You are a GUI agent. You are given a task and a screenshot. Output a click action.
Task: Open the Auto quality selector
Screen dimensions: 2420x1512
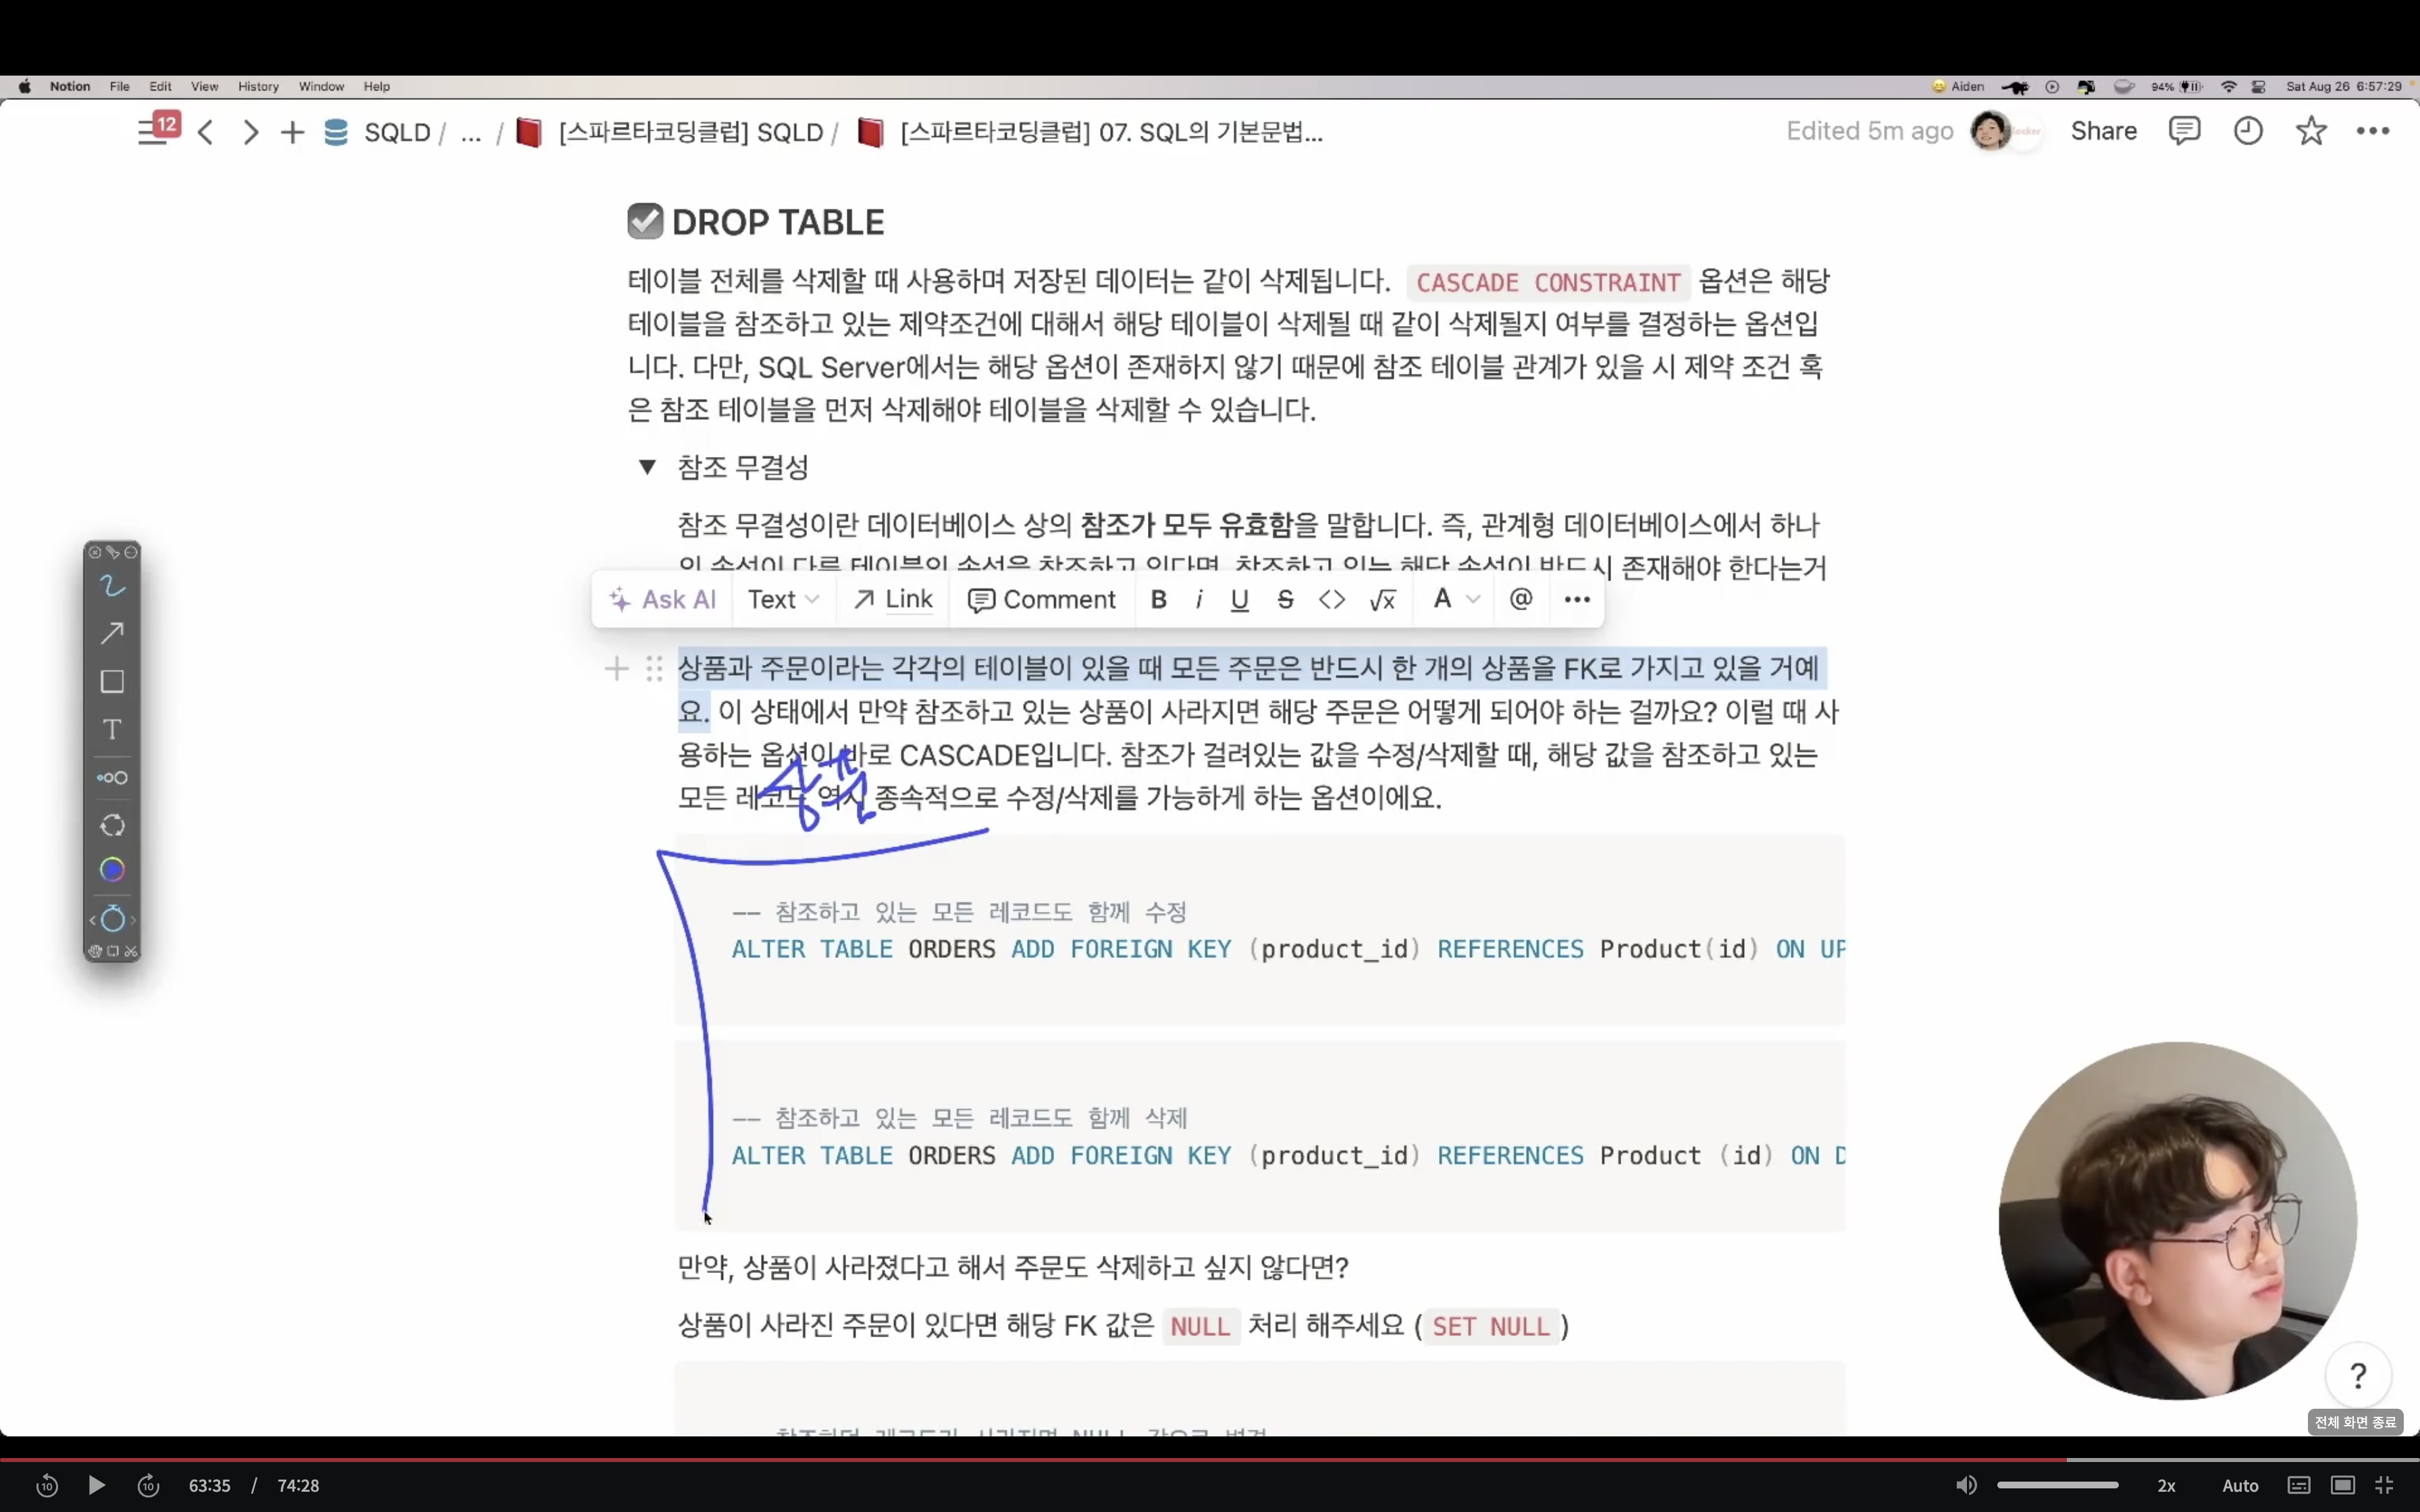tap(2240, 1485)
